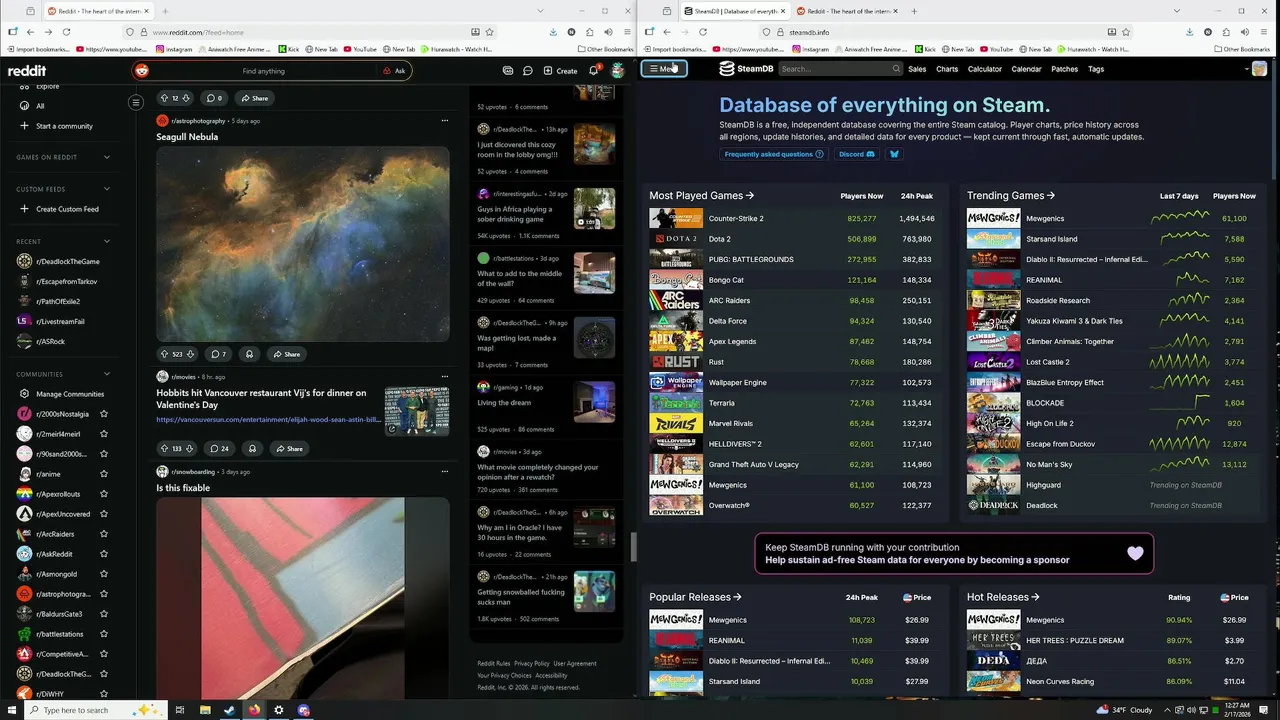Collapse Recent section in Reddit sidebar
This screenshot has height=720, width=1280.
click(106, 241)
